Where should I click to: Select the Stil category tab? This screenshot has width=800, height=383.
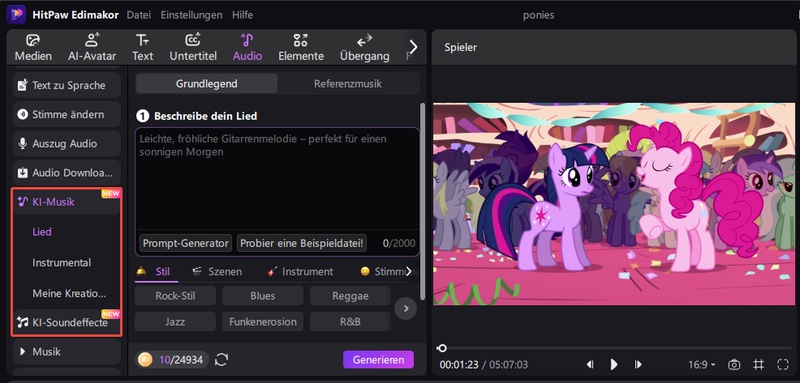tap(156, 272)
